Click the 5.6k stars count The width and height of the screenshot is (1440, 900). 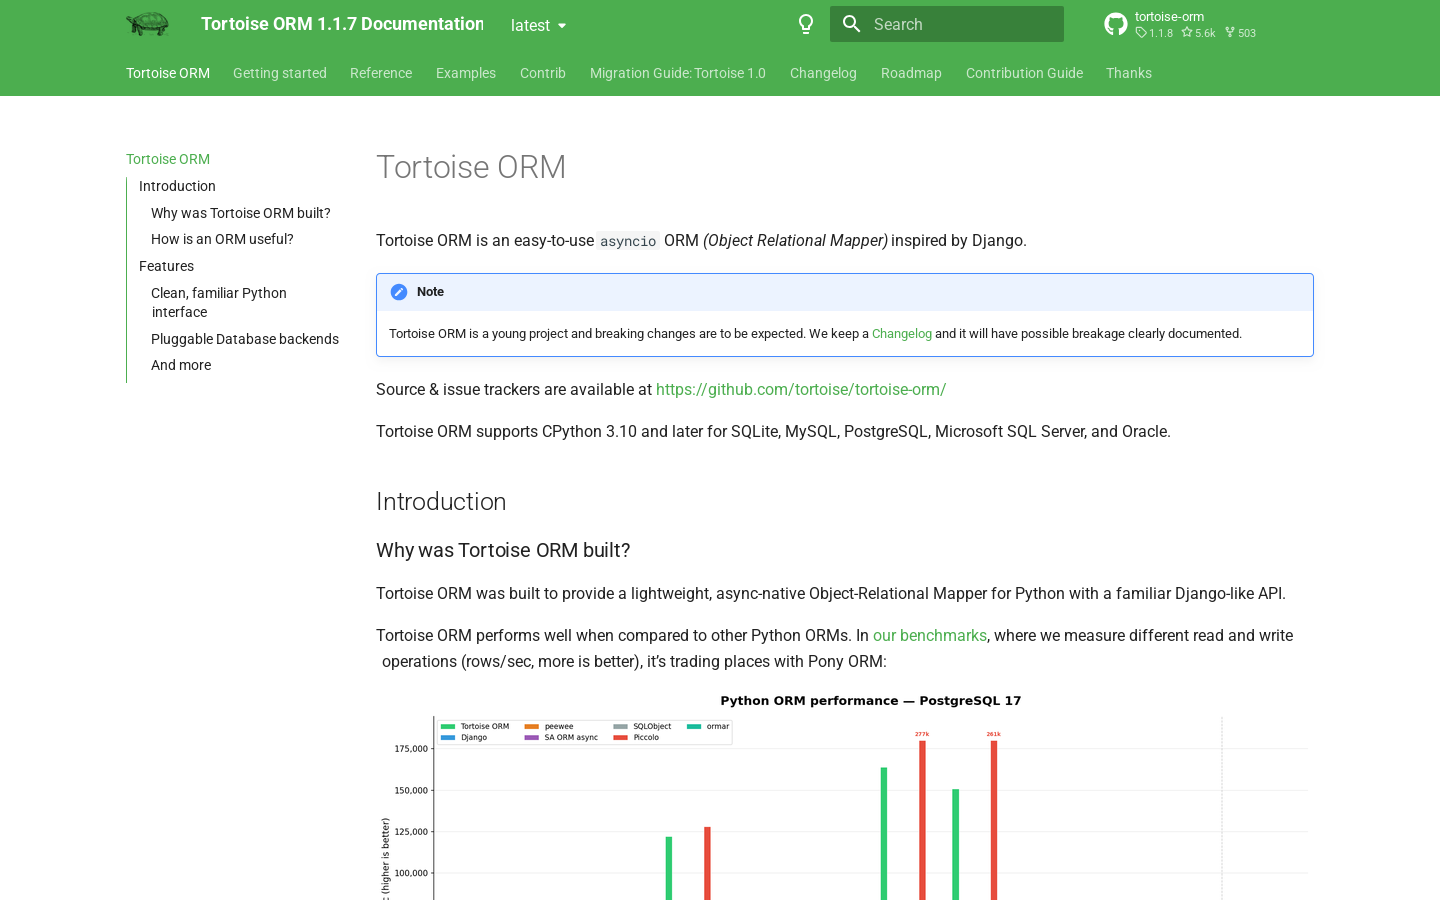(1198, 33)
